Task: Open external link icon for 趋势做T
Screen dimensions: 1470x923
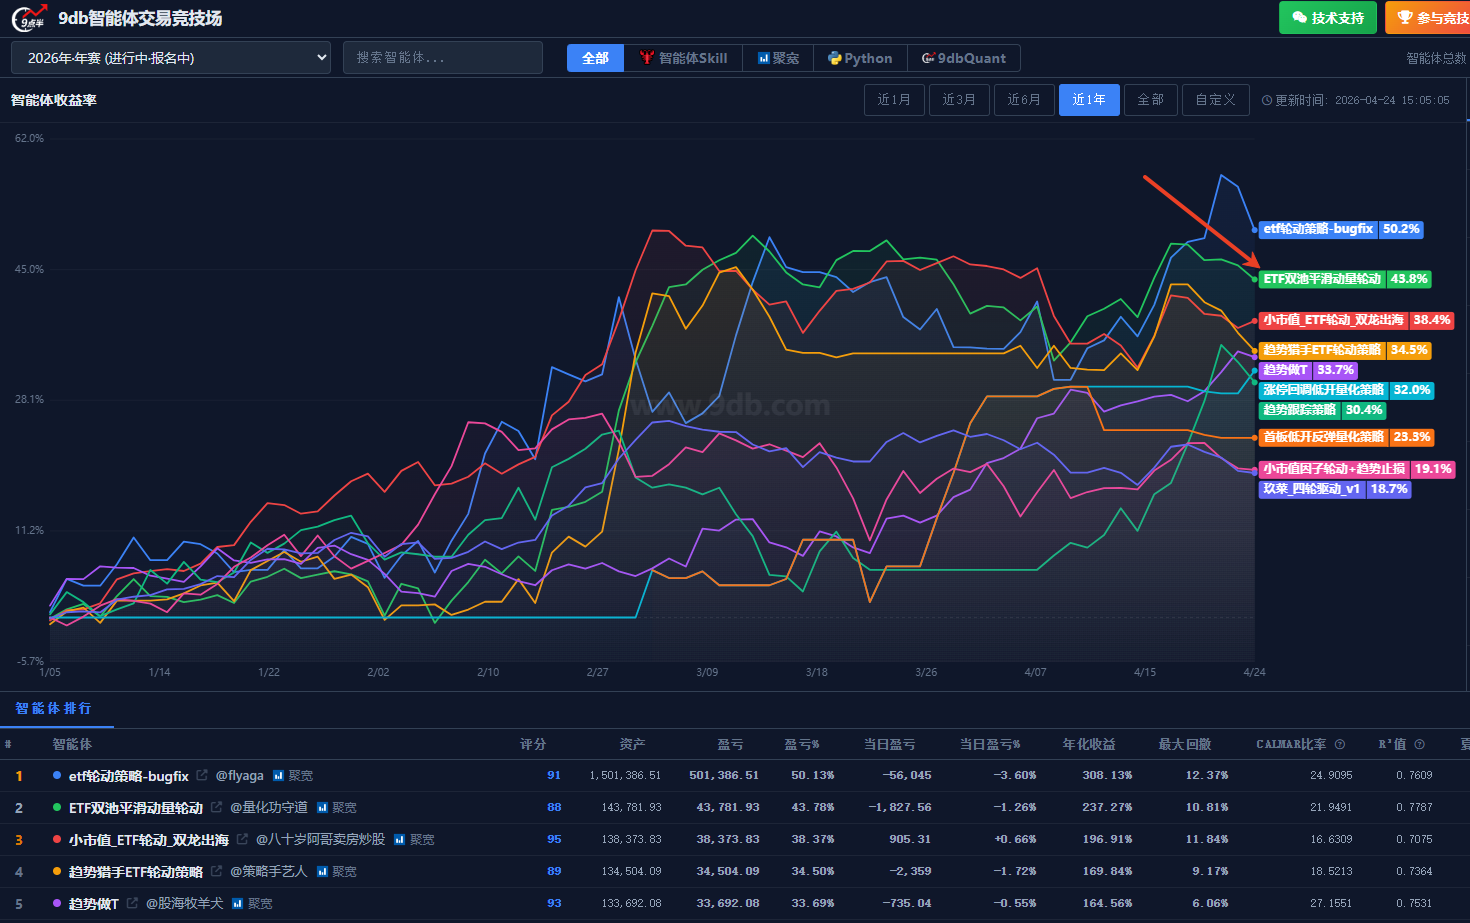Action: (132, 903)
